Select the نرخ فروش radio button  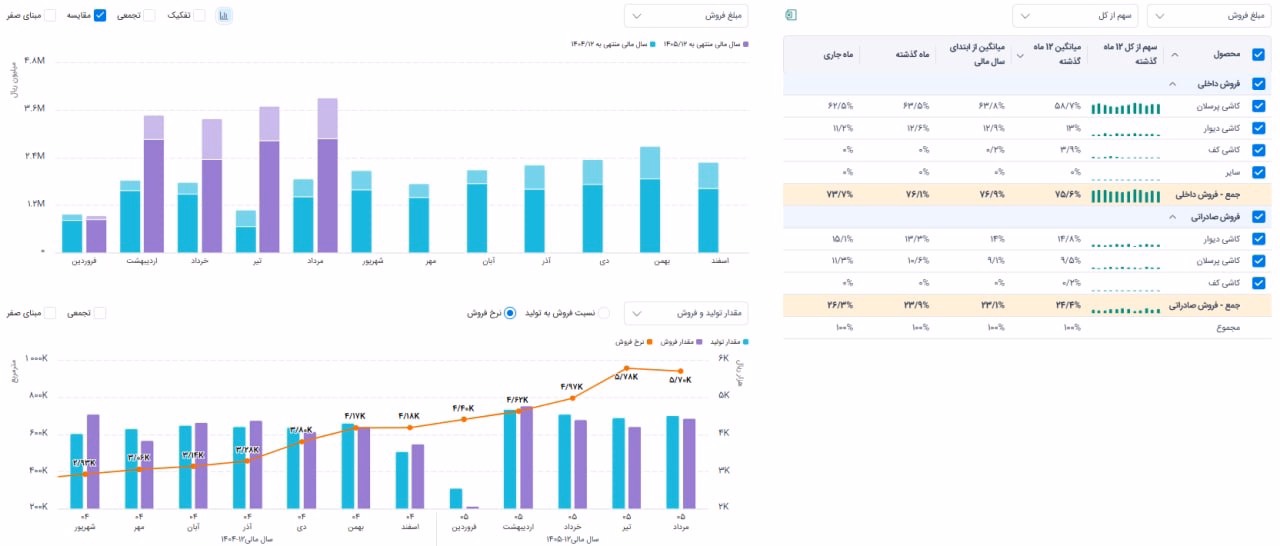[x=510, y=313]
